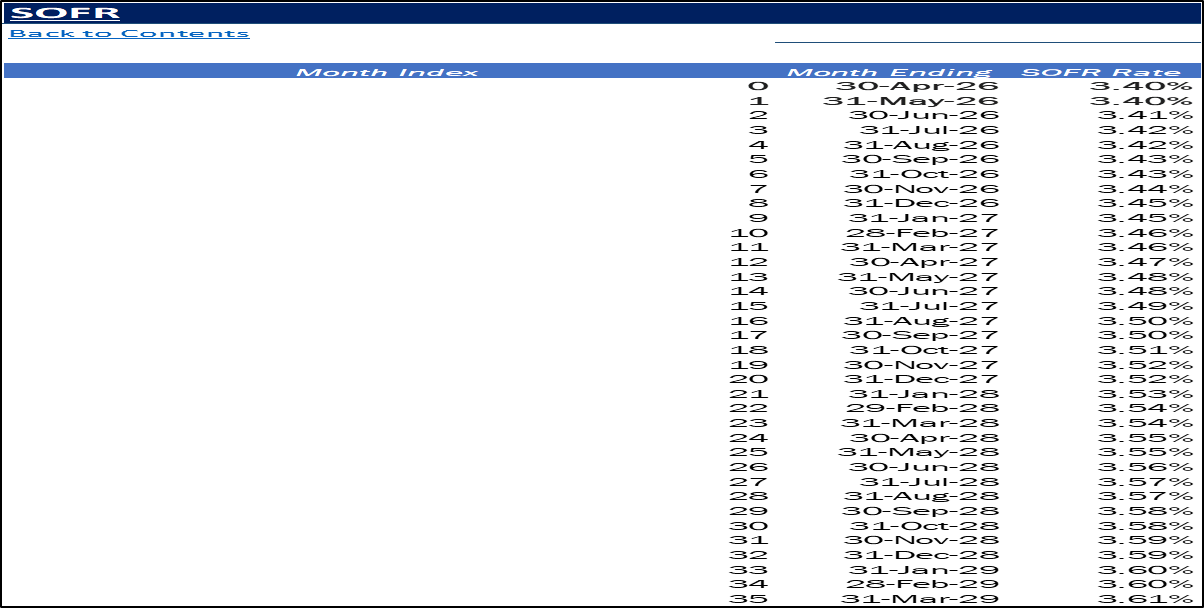Select date cell 30-Apr-28

925,438
